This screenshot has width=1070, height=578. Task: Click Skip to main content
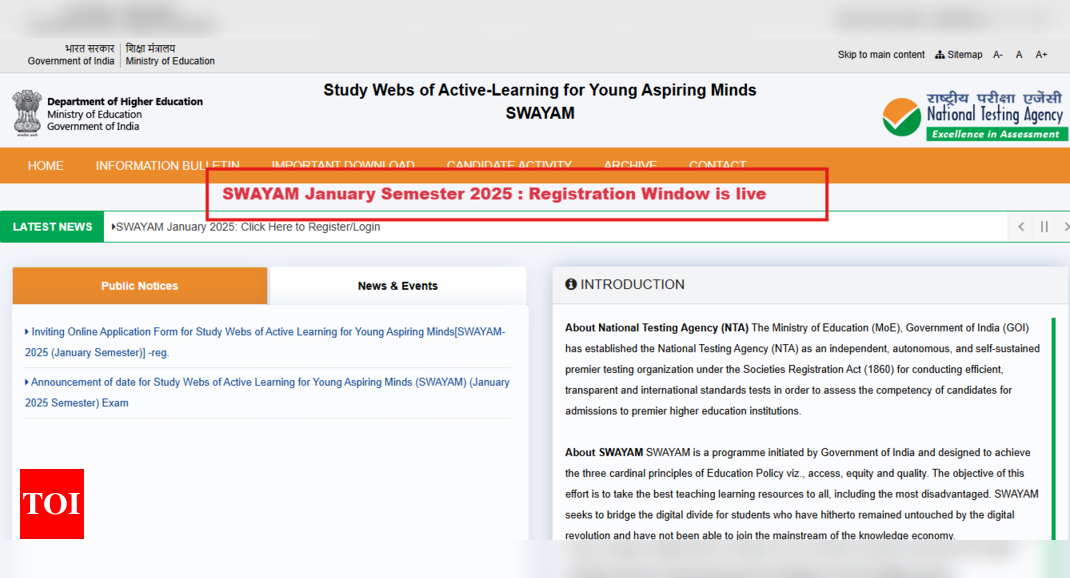(x=881, y=55)
